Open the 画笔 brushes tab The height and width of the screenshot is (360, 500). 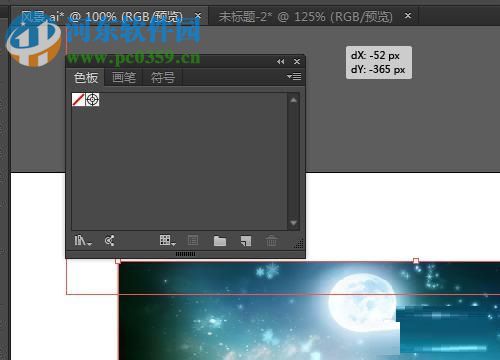[x=124, y=78]
